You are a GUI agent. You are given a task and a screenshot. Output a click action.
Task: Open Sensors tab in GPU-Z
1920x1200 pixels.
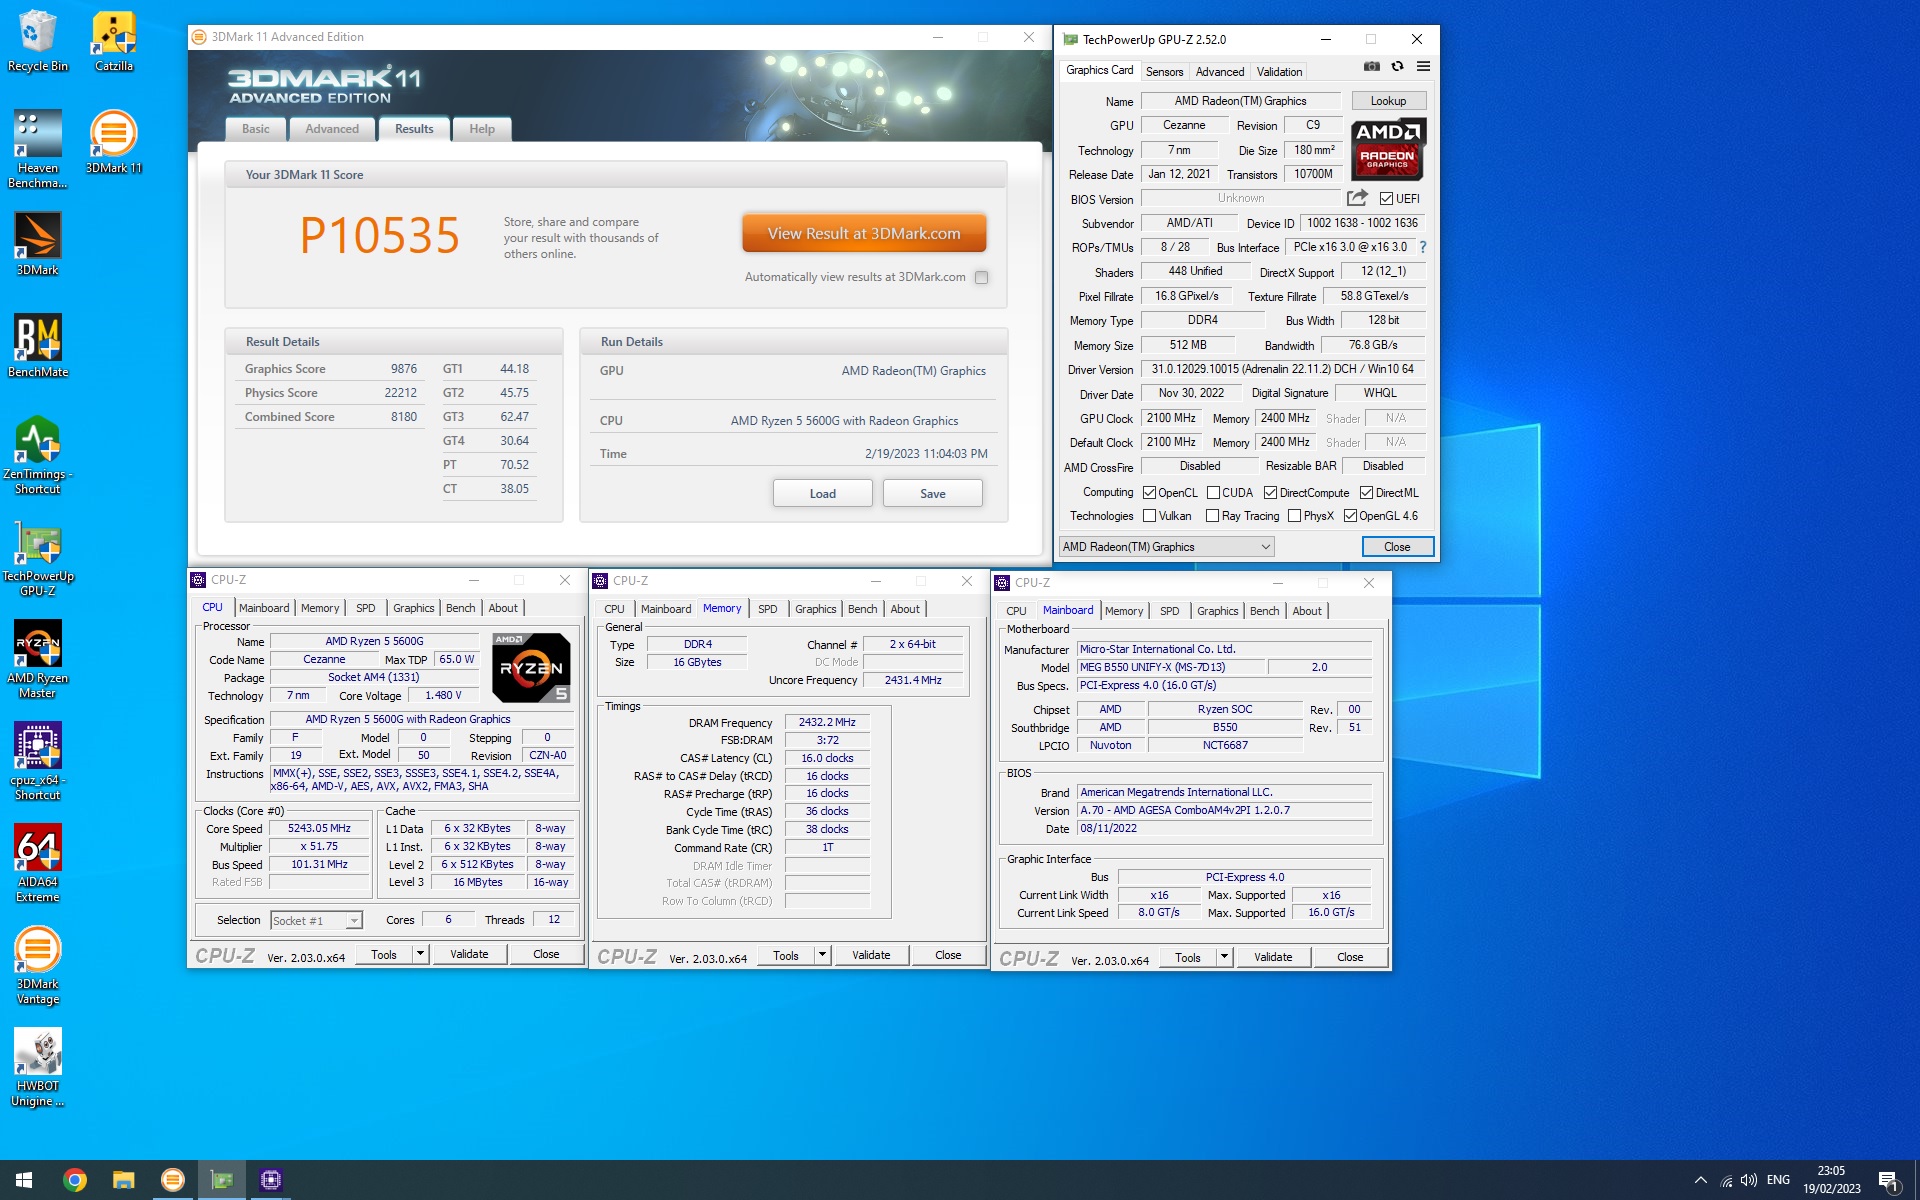[x=1164, y=72]
